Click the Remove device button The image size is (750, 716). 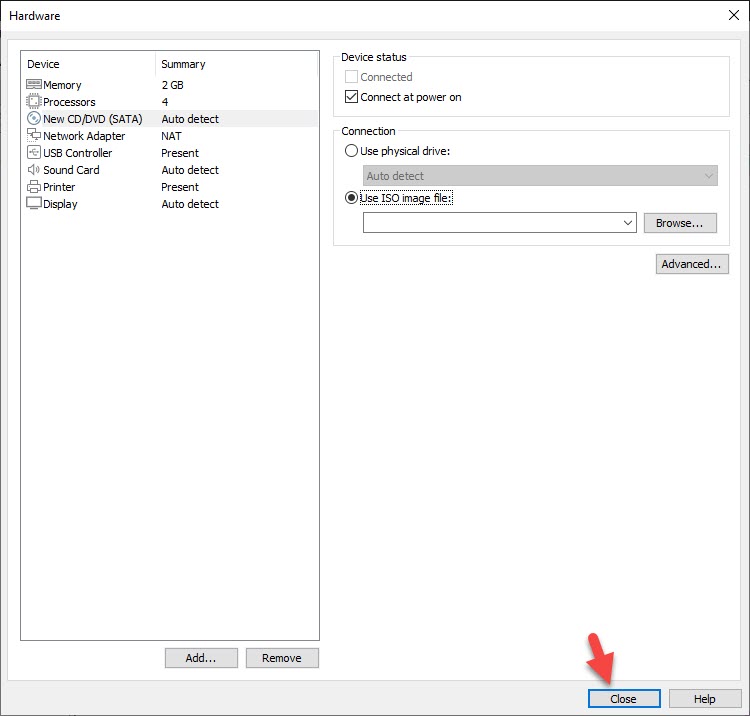point(282,658)
